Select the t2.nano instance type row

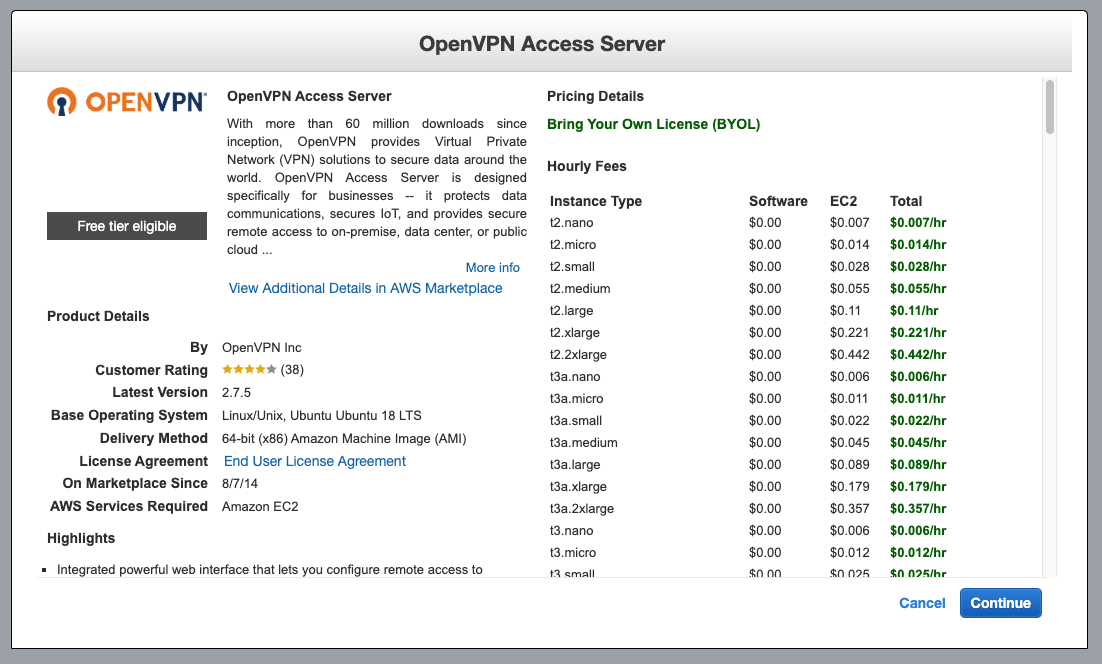tap(748, 223)
